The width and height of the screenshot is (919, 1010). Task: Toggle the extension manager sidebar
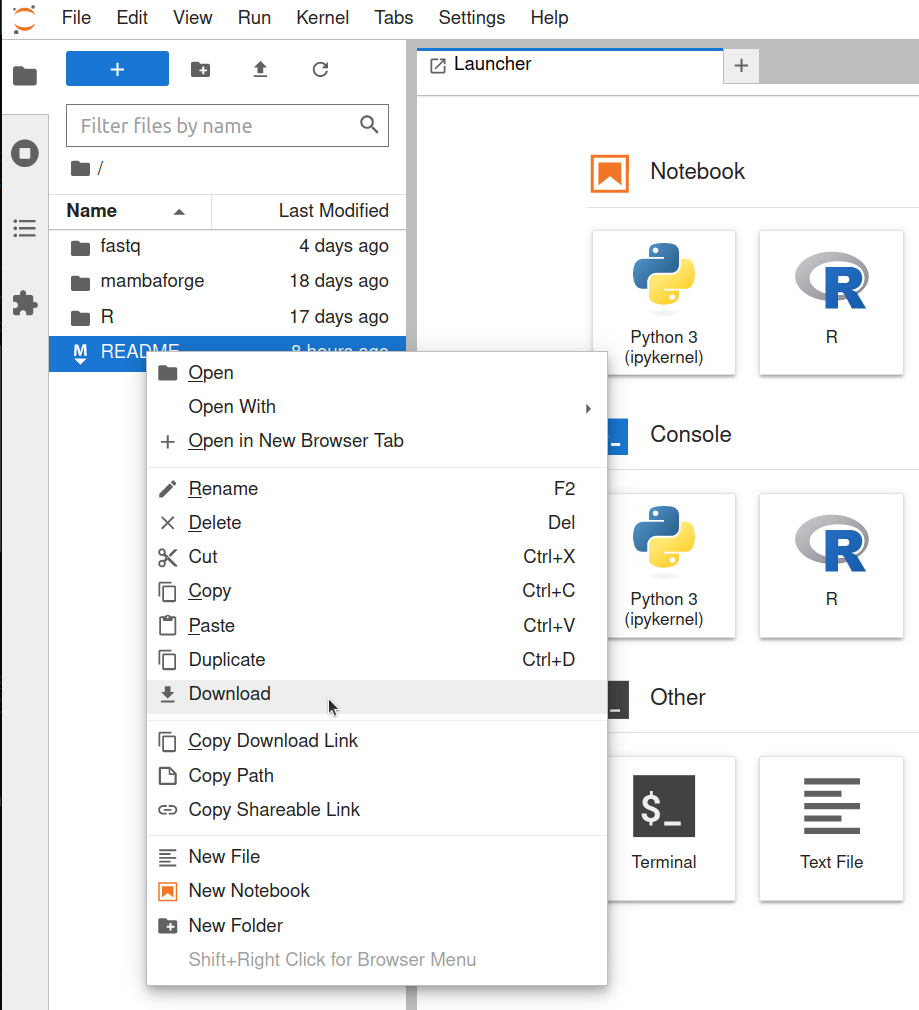(x=24, y=303)
